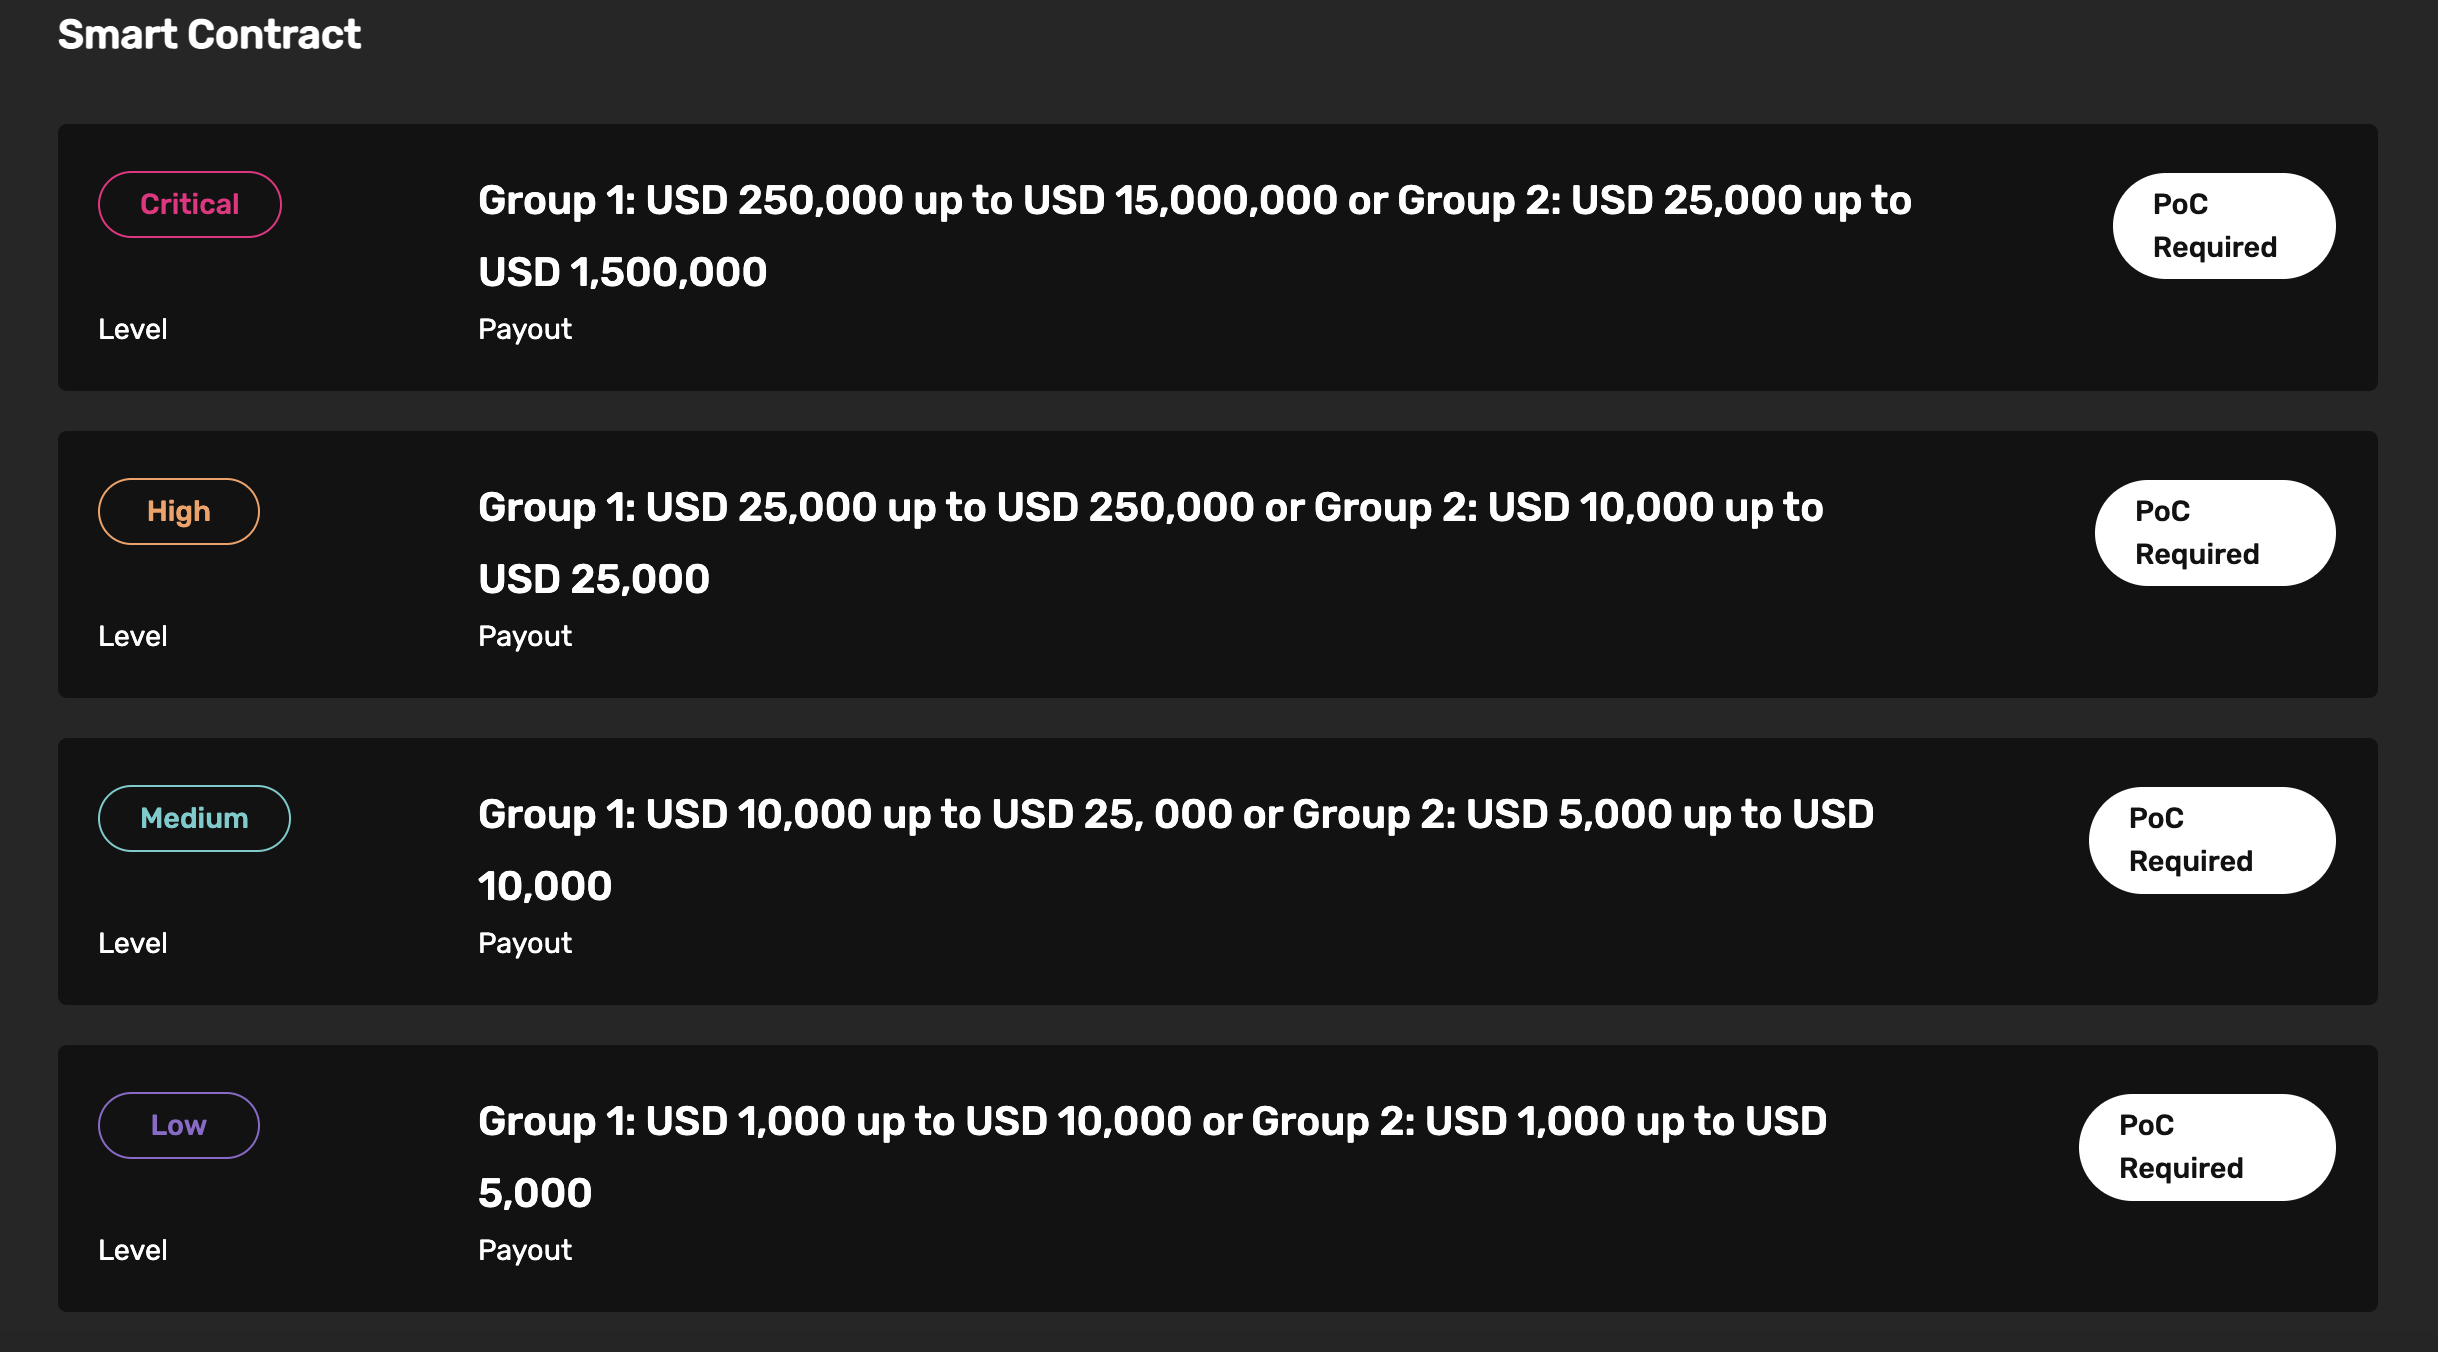Click the Payout label in High row

(x=525, y=636)
